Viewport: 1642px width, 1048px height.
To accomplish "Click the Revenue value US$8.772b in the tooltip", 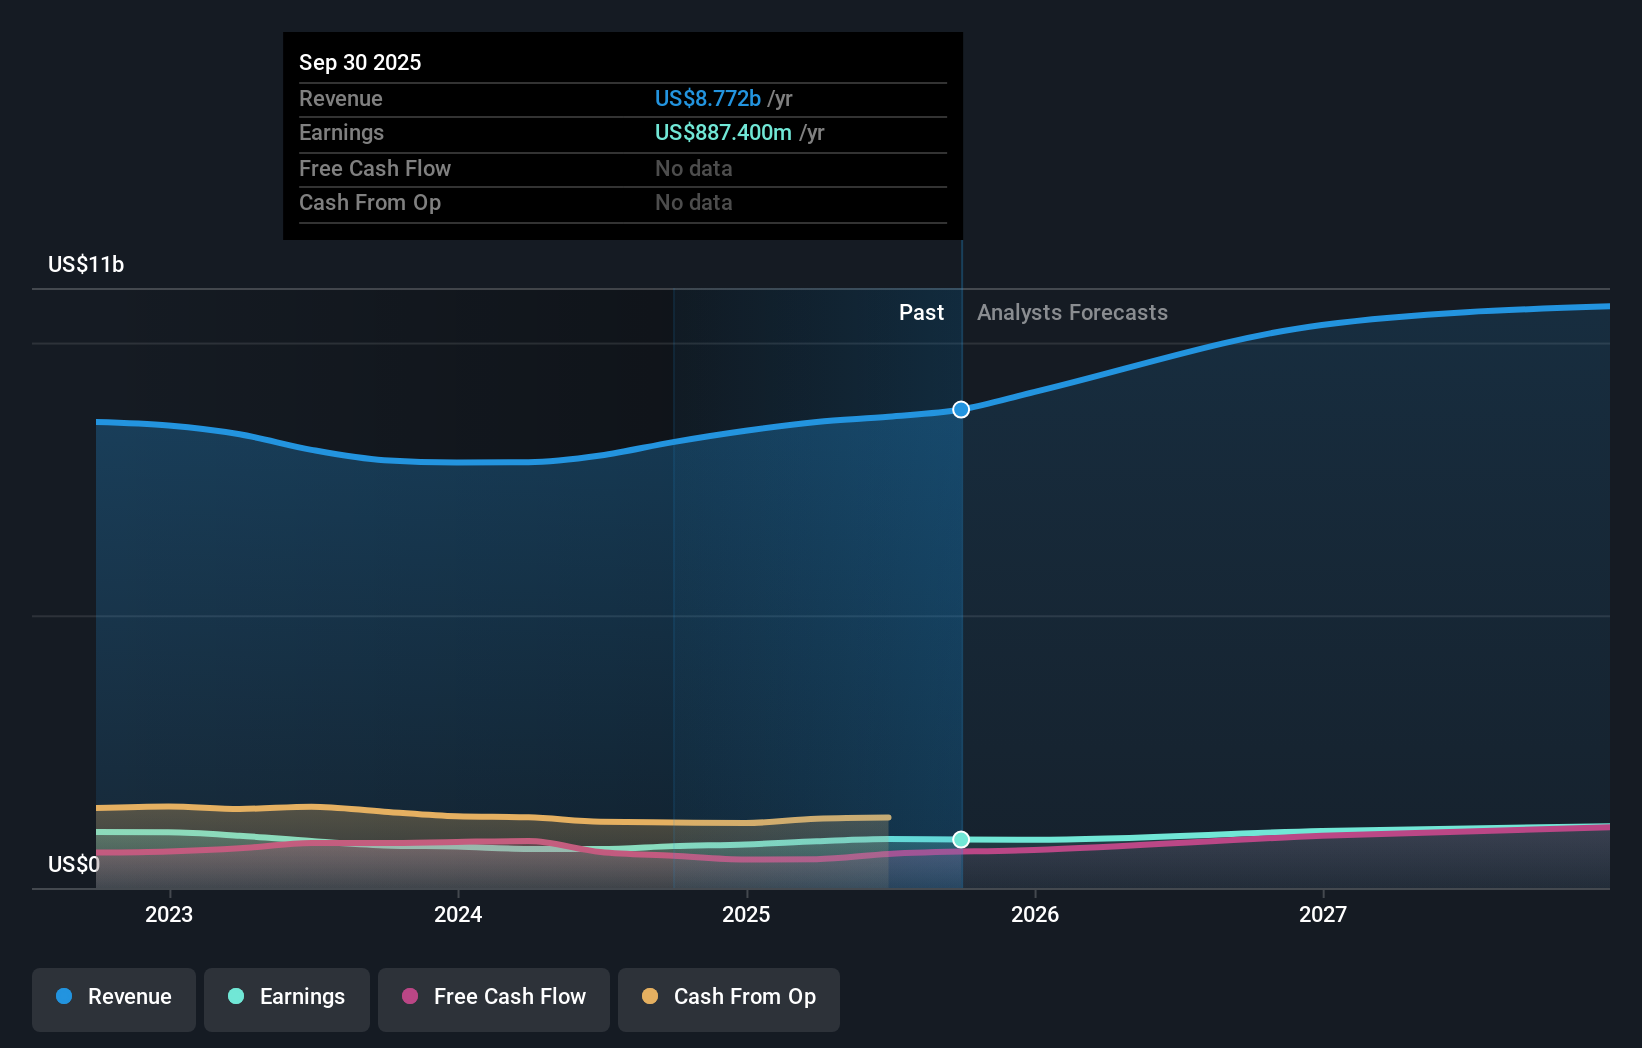I will (710, 98).
